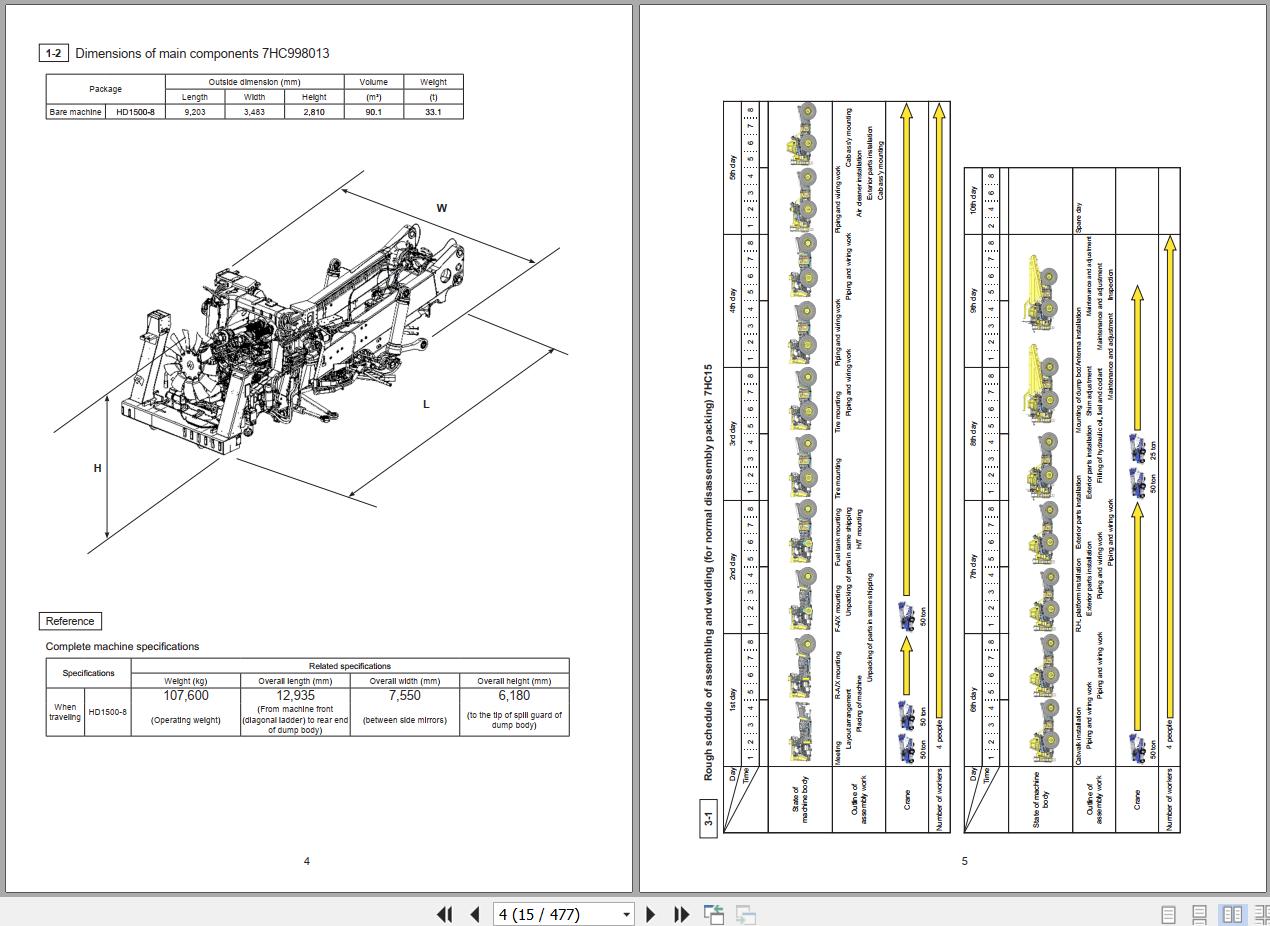1270x926 pixels.
Task: Click the HD1500-8 bare machine cell
Action: coord(135,112)
